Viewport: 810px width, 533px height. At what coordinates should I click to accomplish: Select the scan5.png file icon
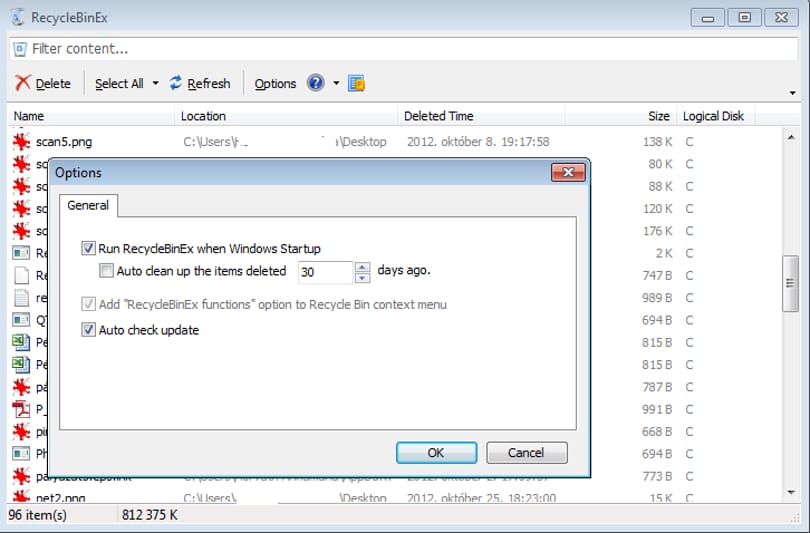pyautogui.click(x=21, y=142)
